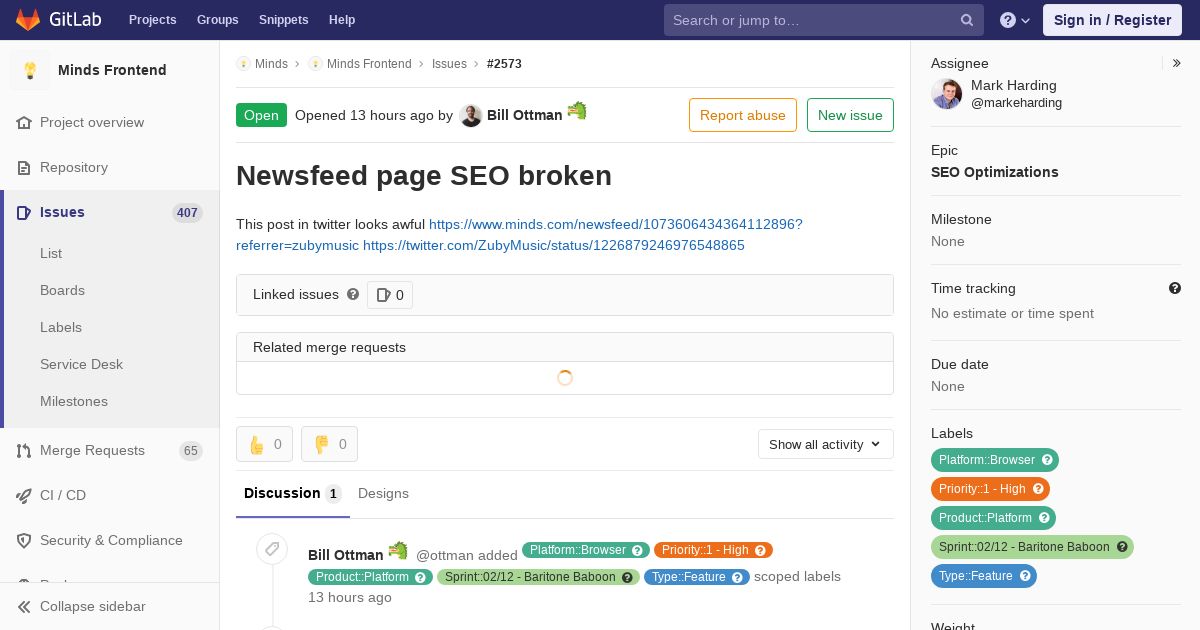Screen dimensions: 1200x630
Task: Open the Help question mark menu
Action: 1015,20
